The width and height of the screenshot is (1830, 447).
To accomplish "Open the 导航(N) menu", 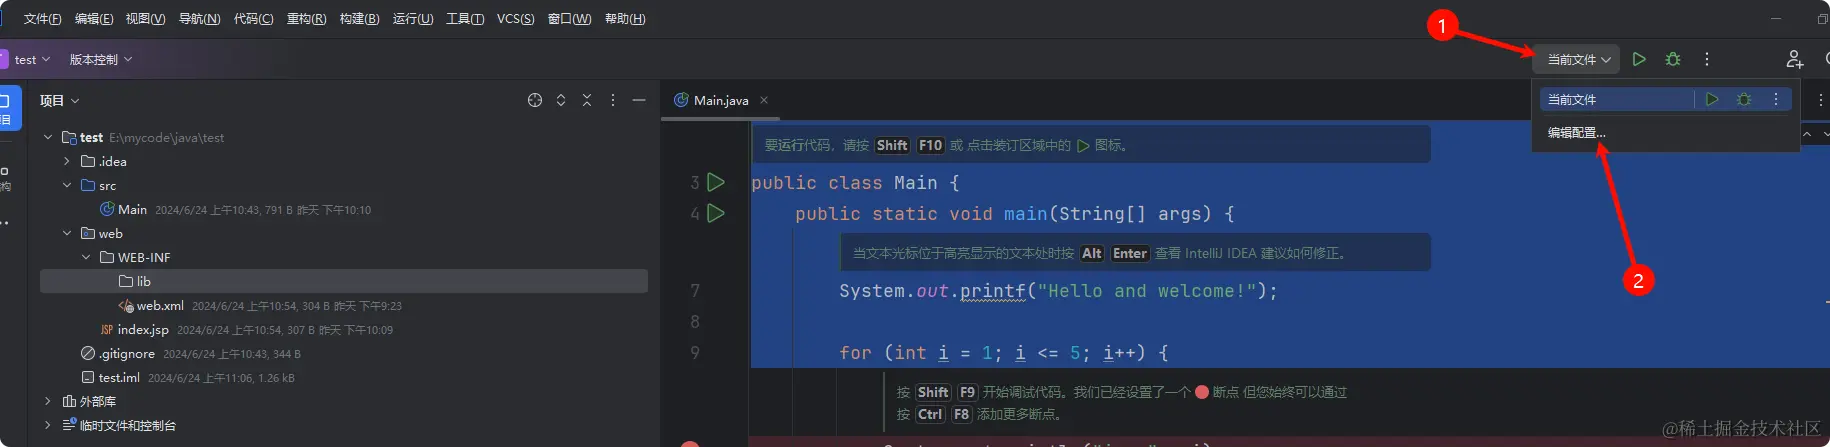I will (199, 19).
